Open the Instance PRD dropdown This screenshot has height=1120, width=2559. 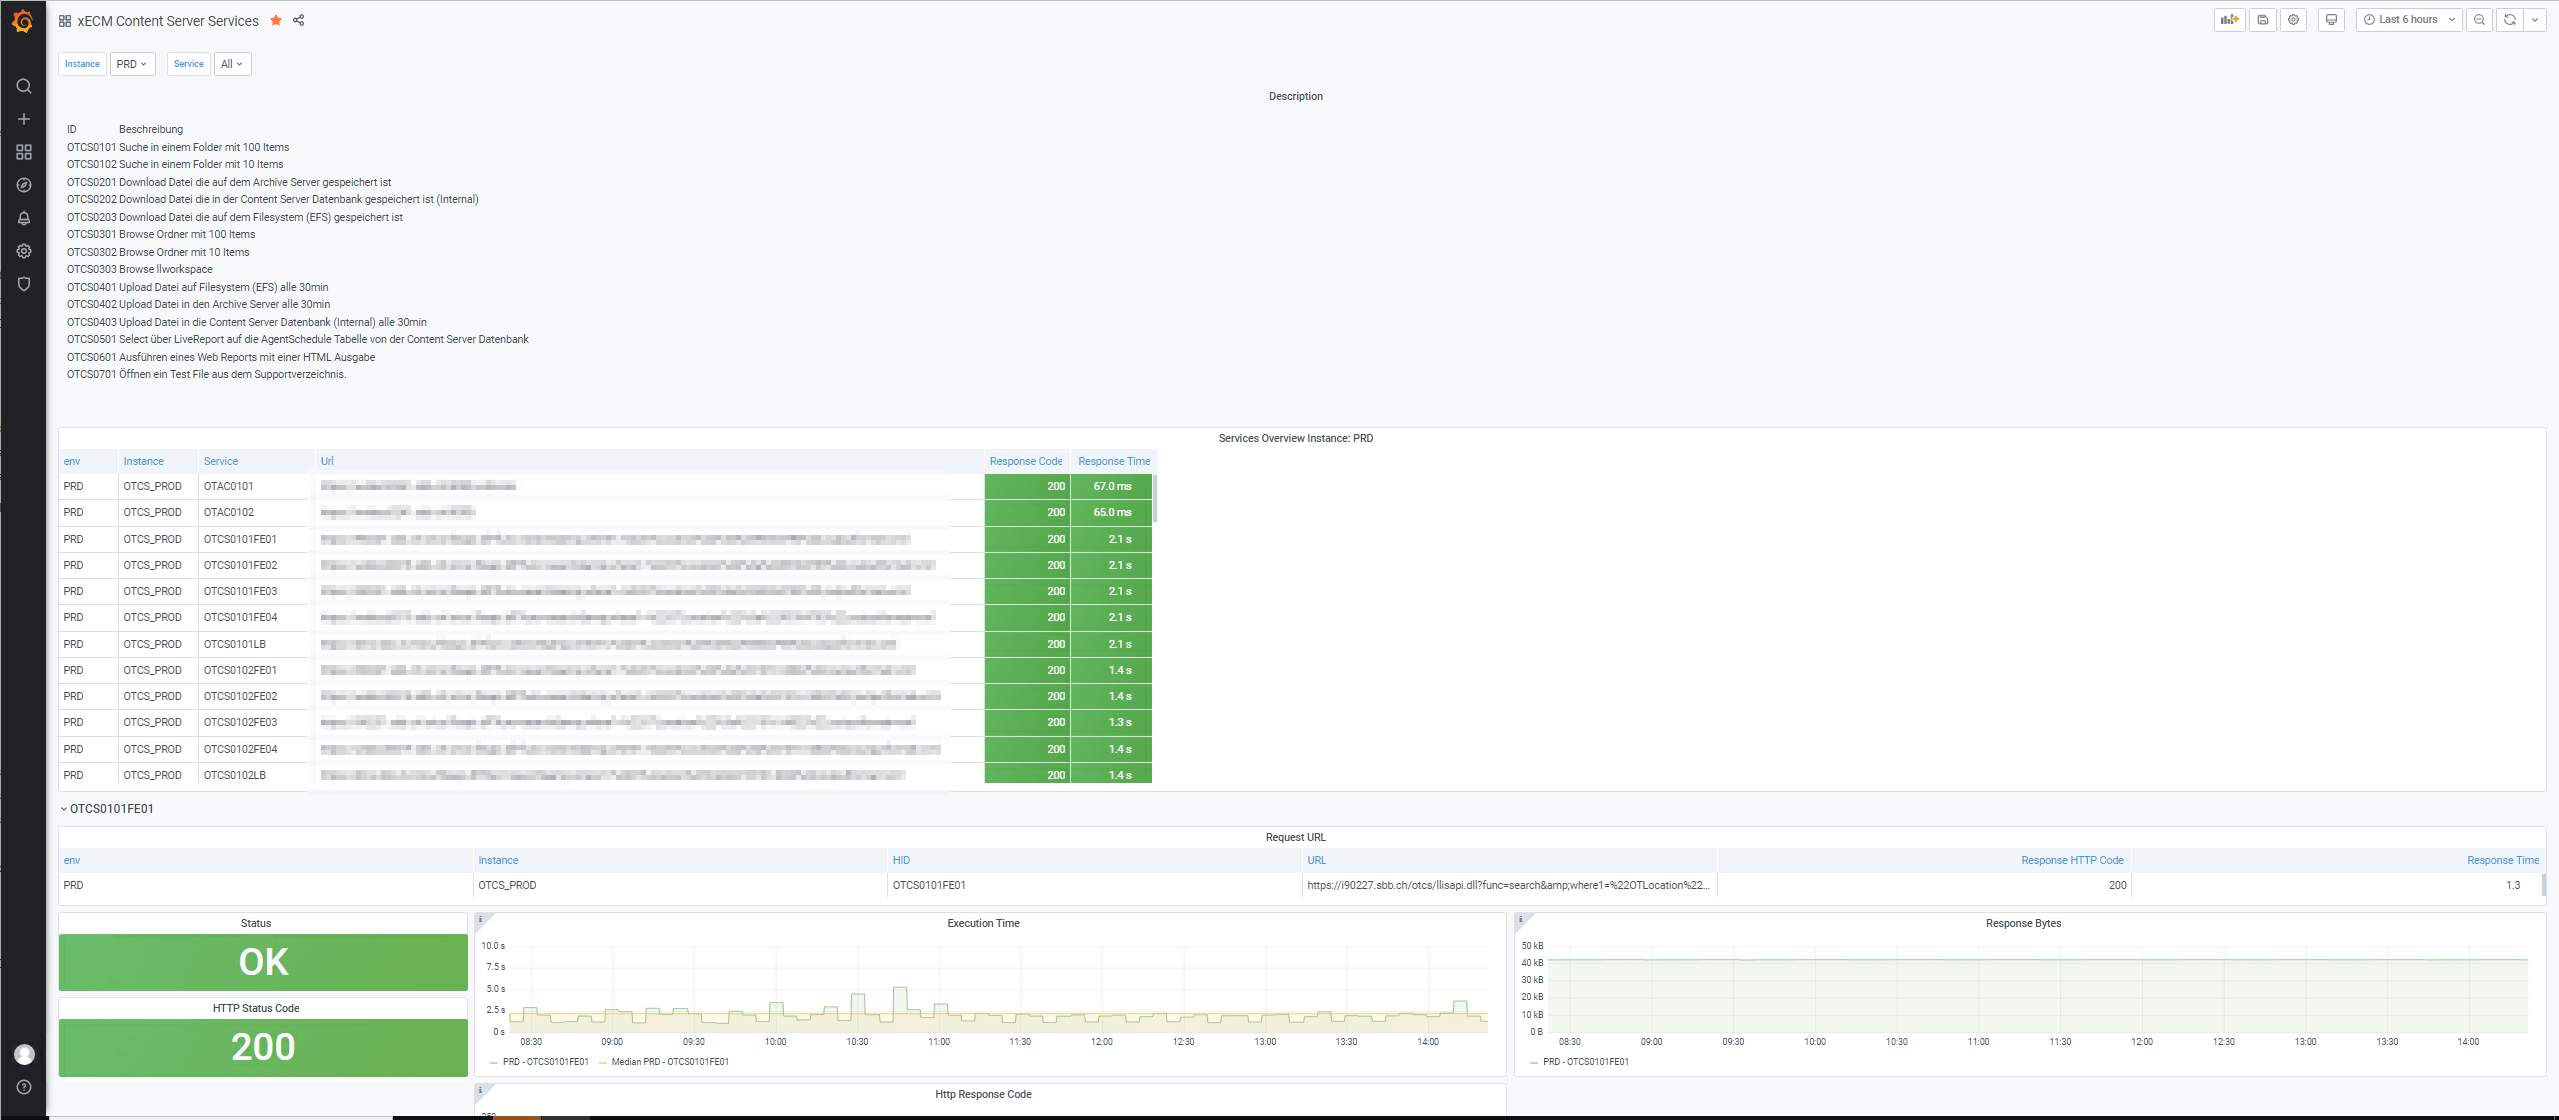click(132, 64)
